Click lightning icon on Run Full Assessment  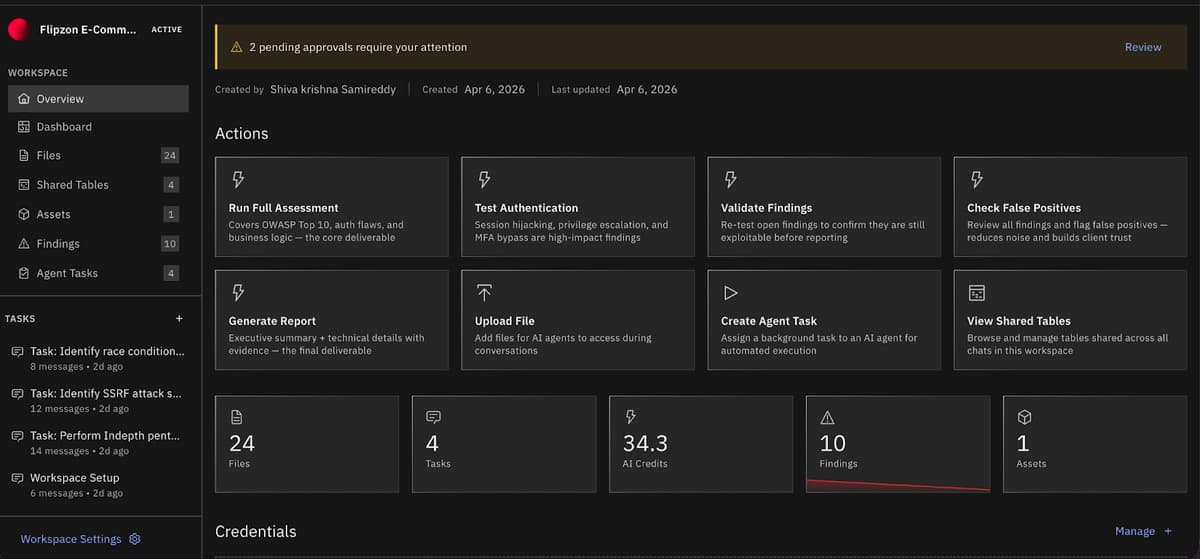(x=237, y=179)
